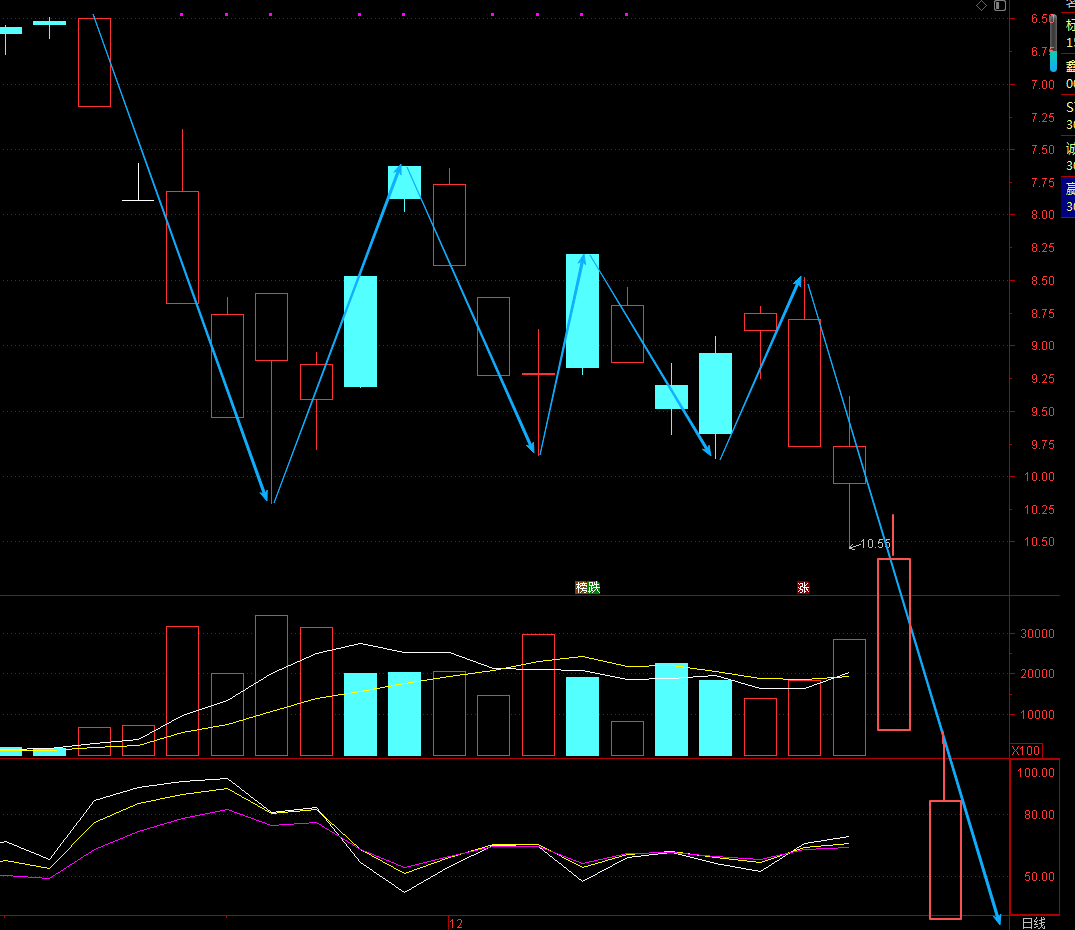Image resolution: width=1075 pixels, height=930 pixels.
Task: Select the stock list row starting with ST
Action: (x=1068, y=116)
